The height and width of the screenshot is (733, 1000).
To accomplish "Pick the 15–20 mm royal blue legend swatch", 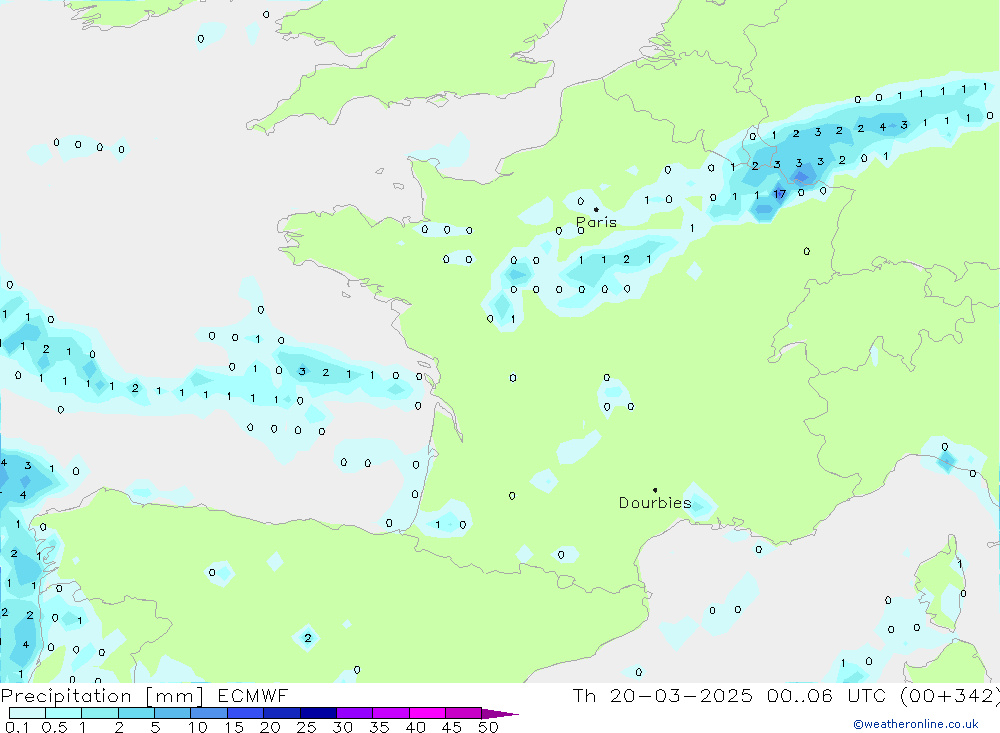I will 245,713.
